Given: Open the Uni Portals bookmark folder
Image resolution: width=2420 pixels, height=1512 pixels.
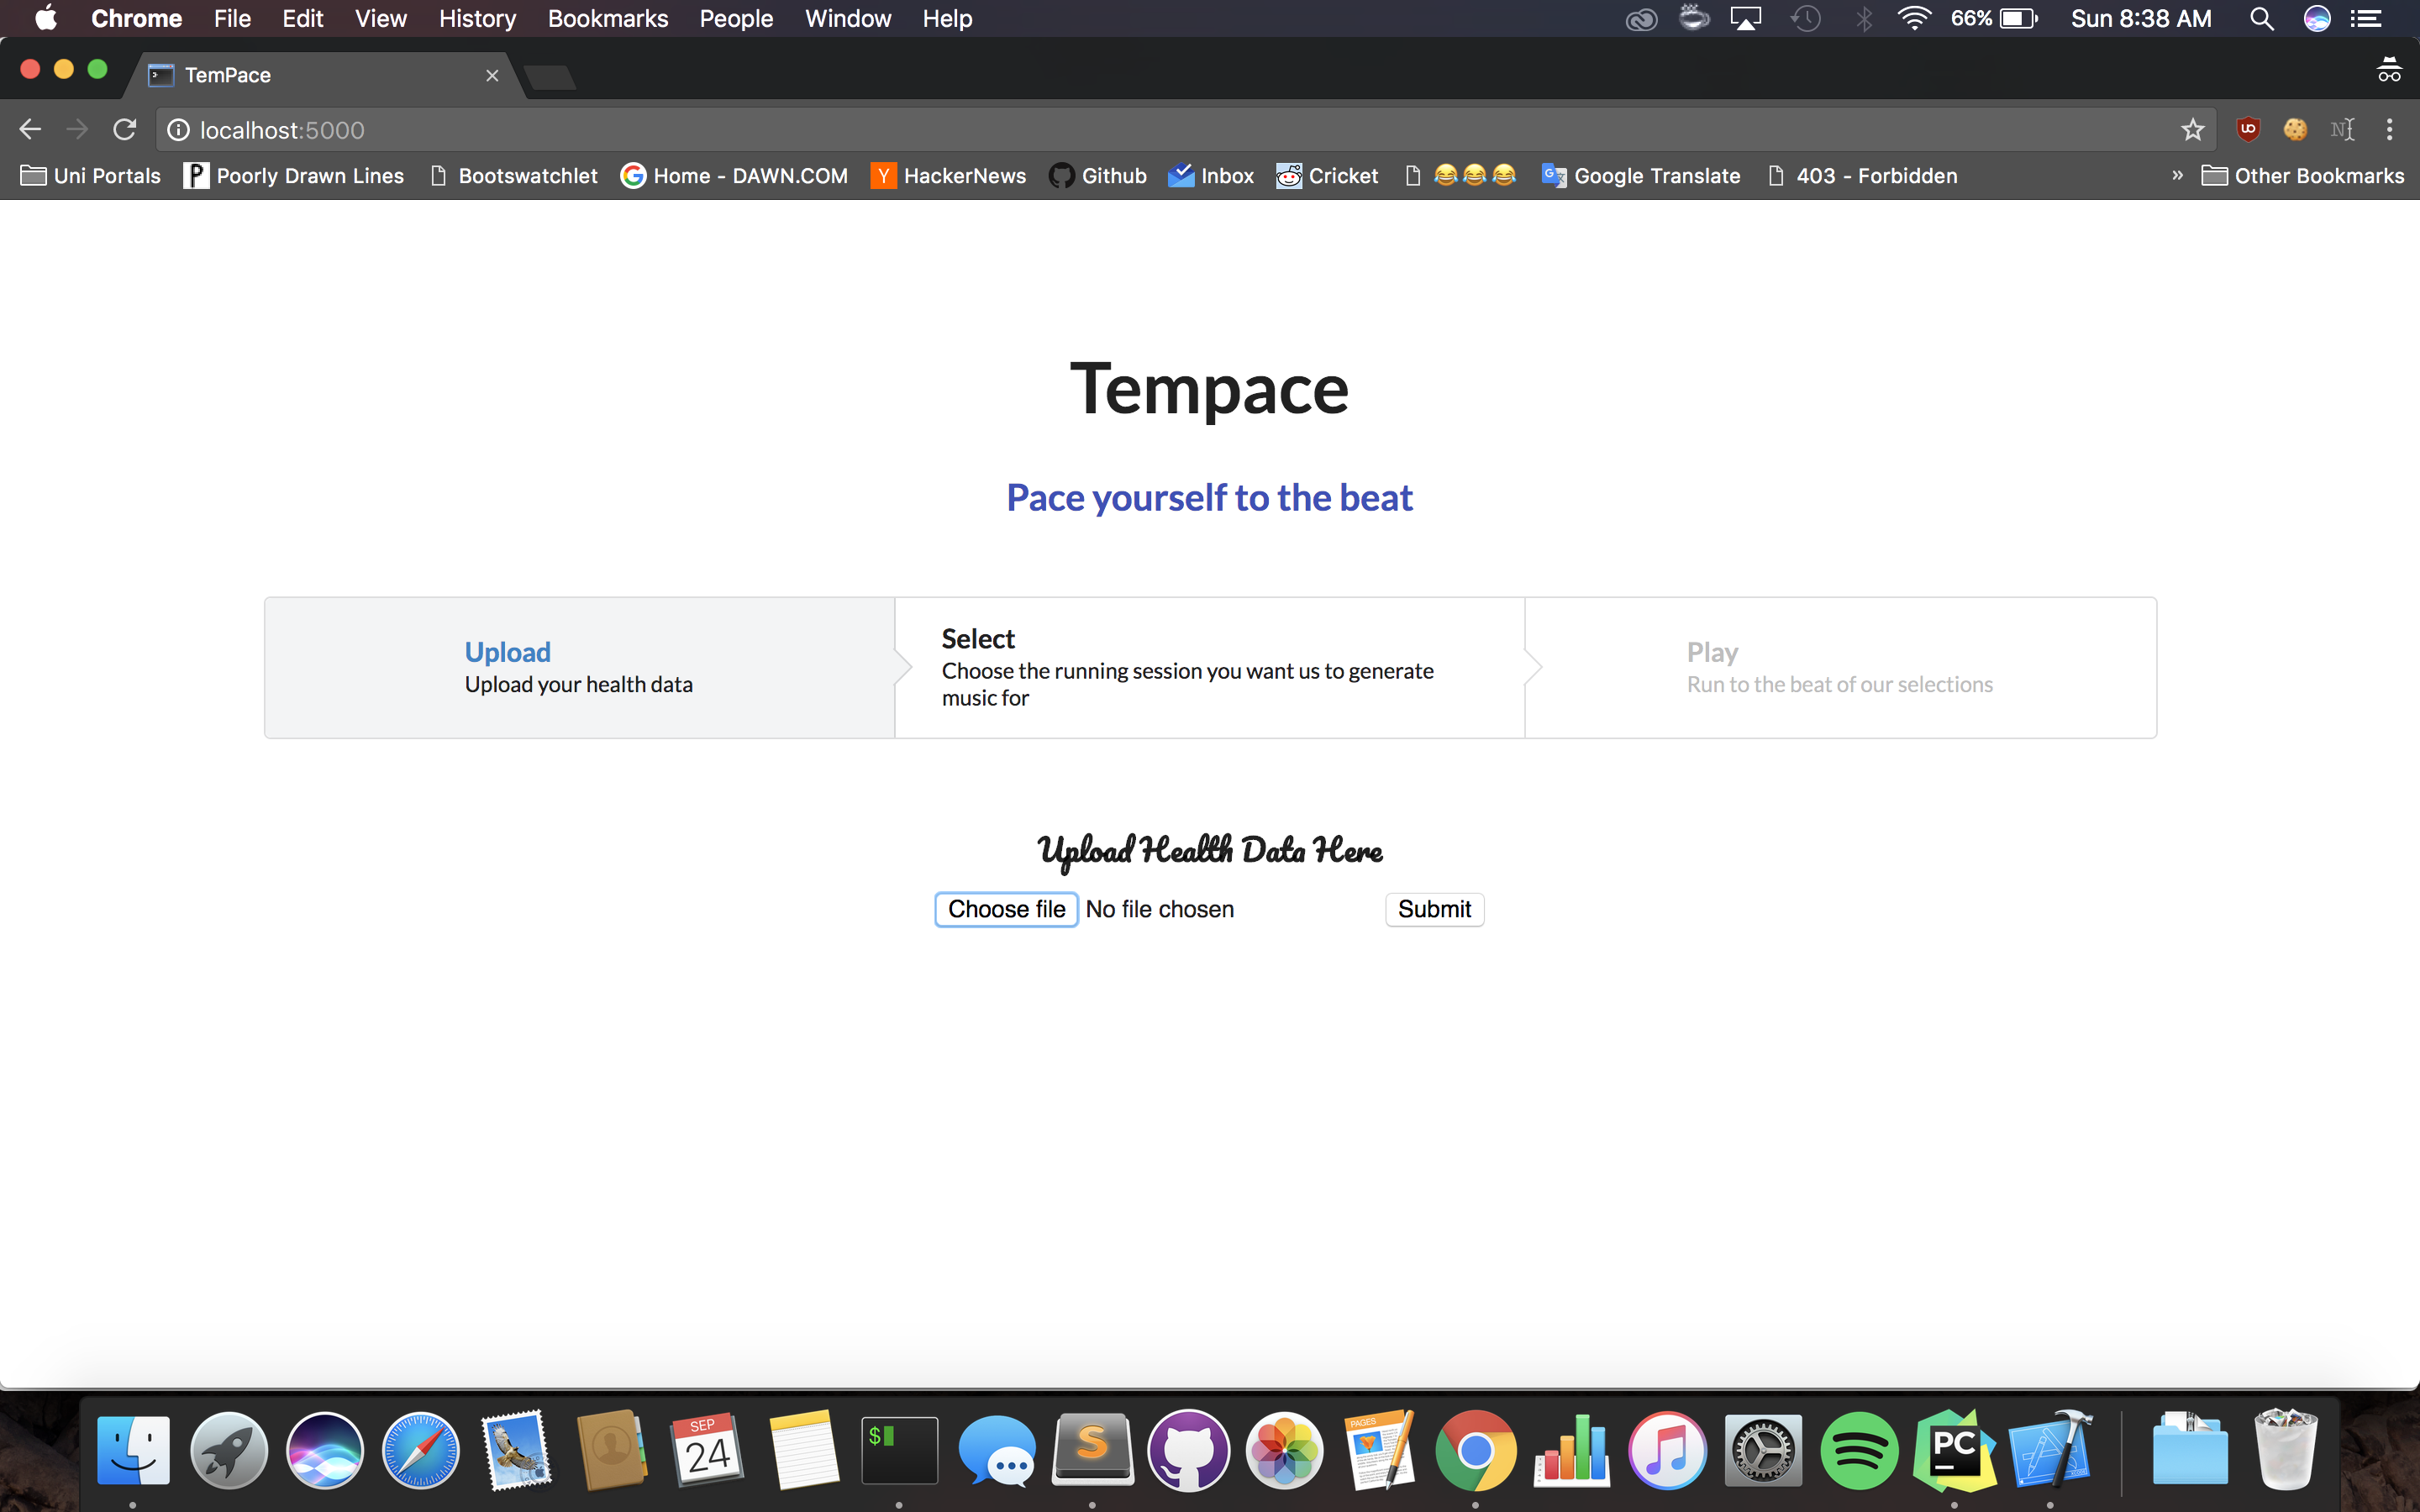Looking at the screenshot, I should 91,176.
